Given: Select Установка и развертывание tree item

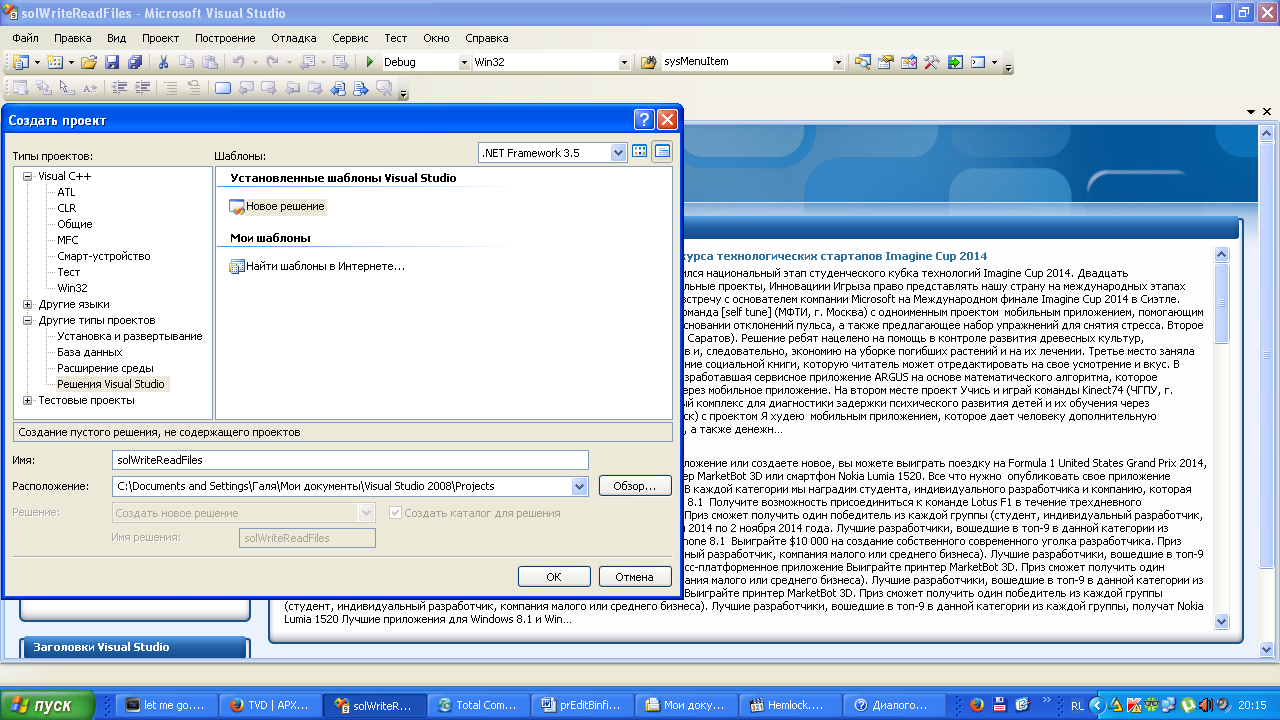Looking at the screenshot, I should tap(130, 336).
